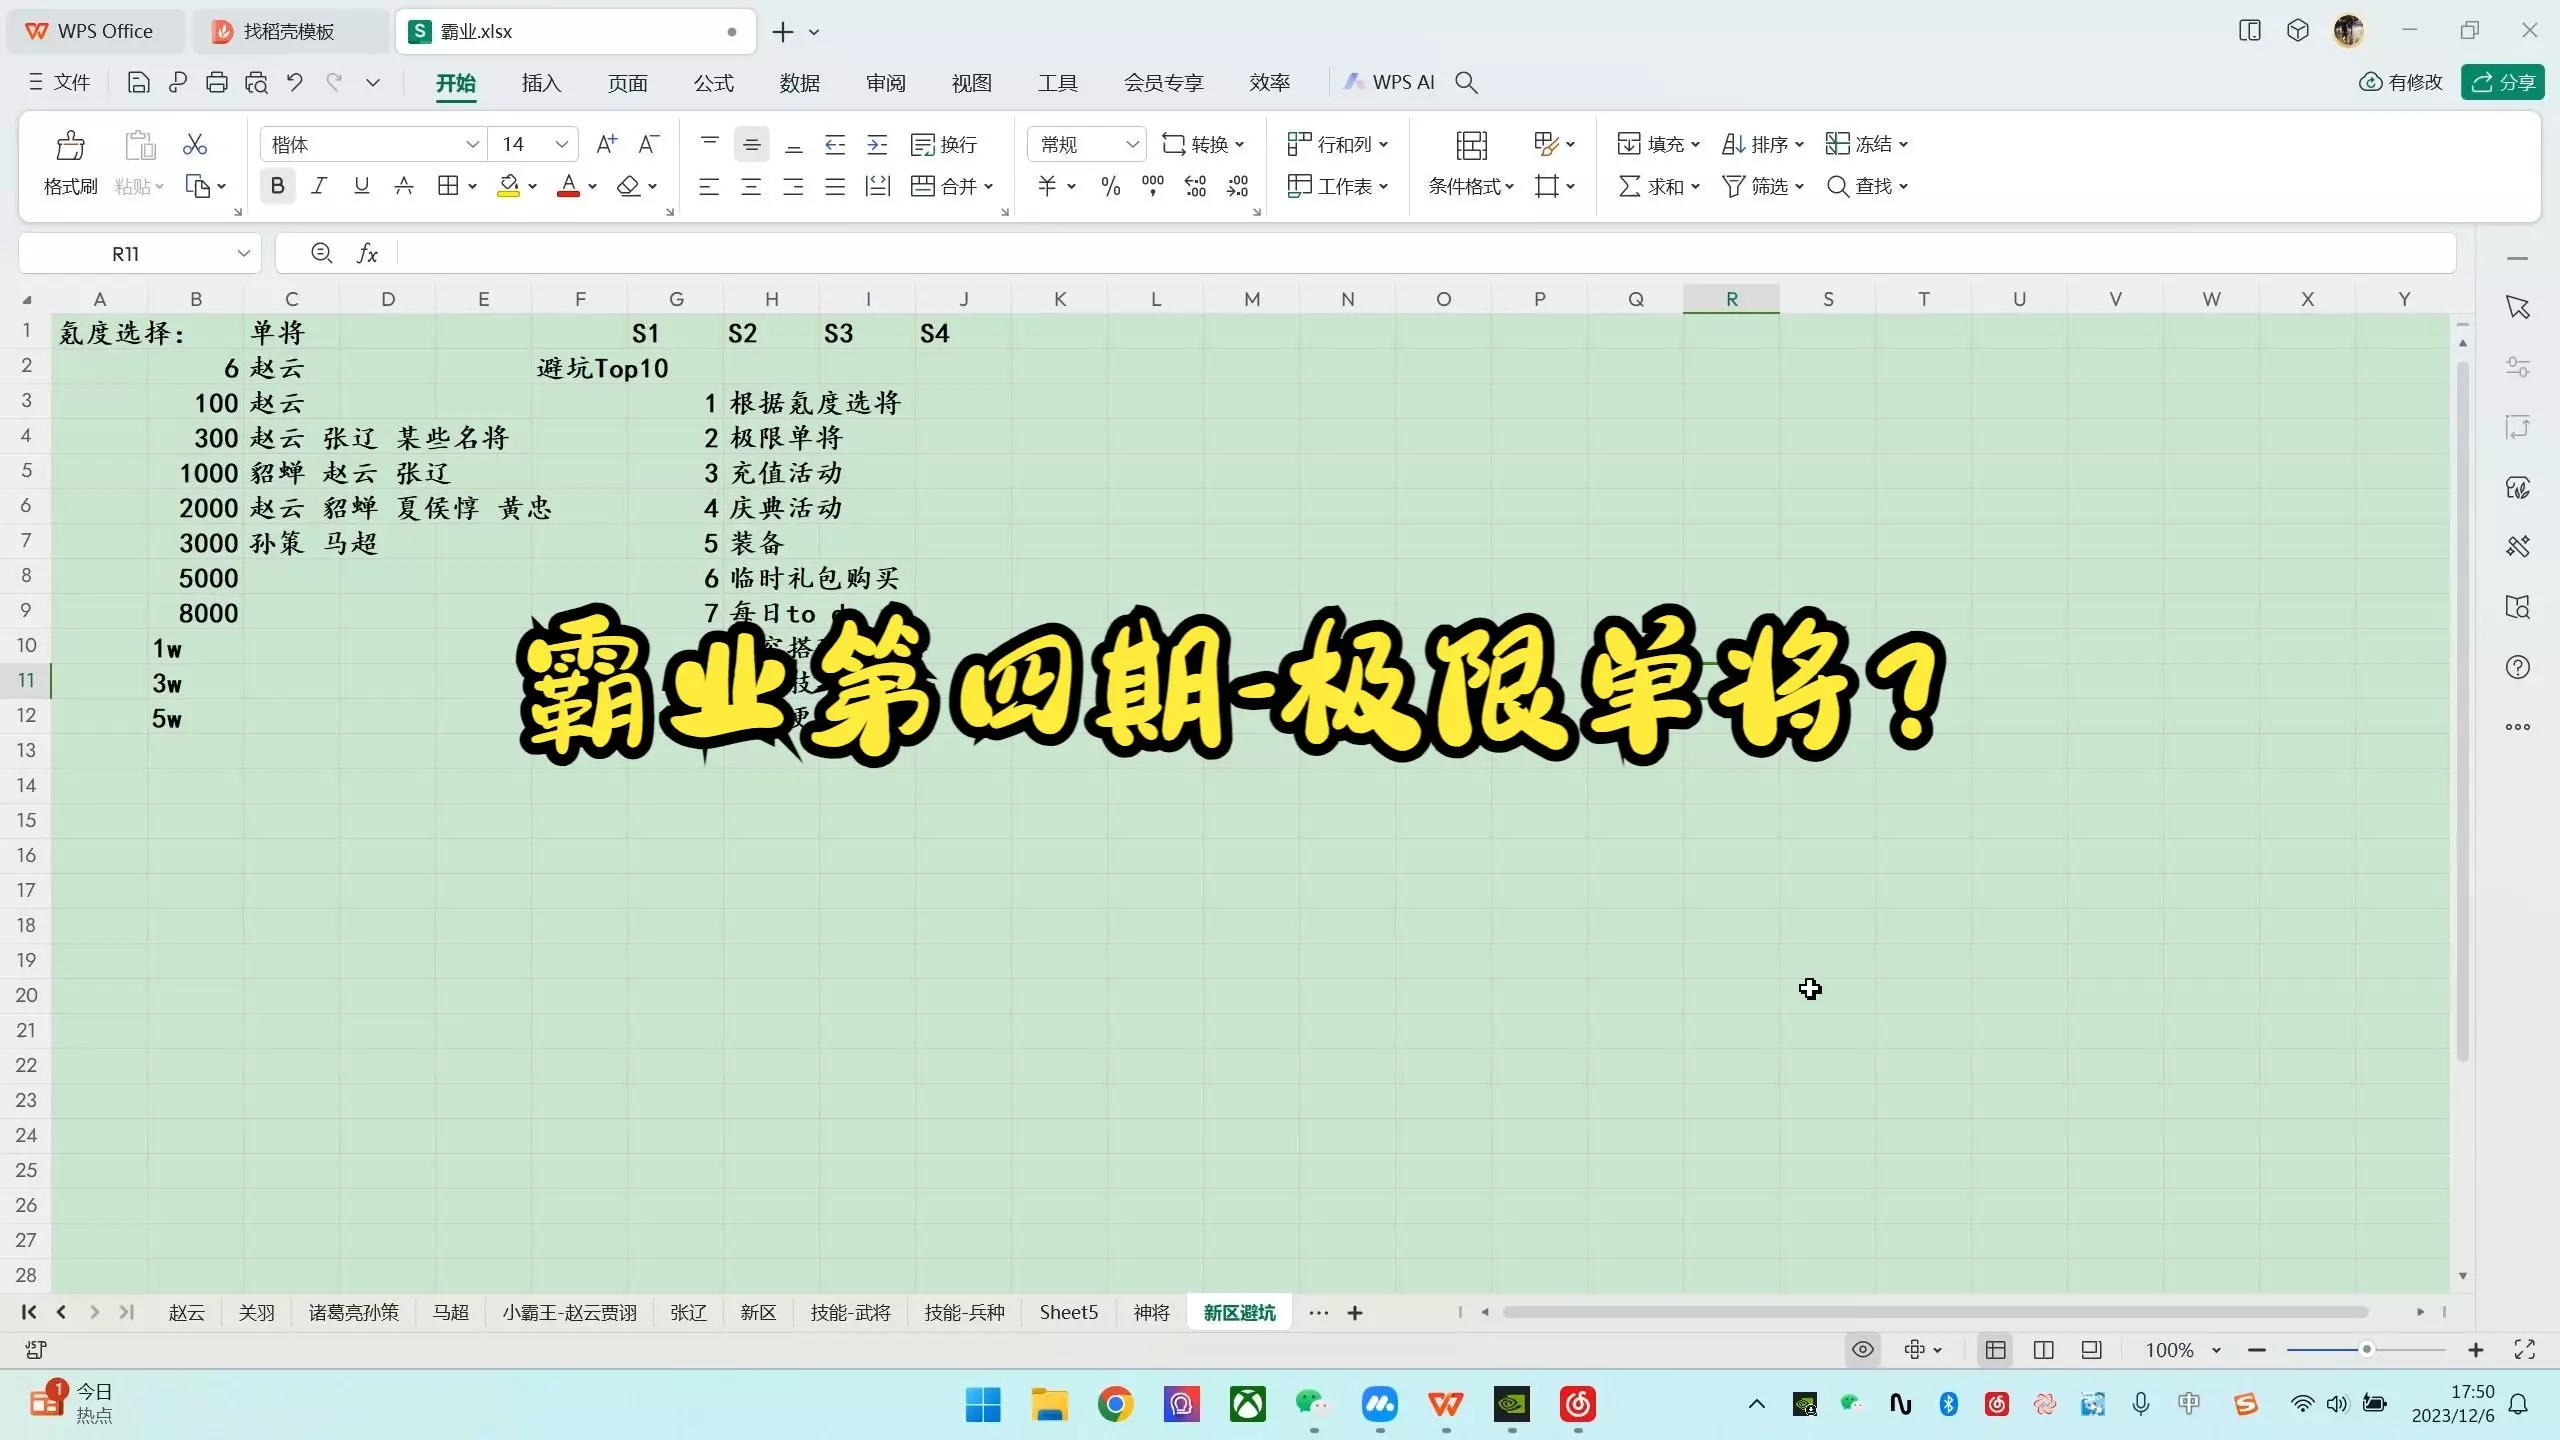Expand the font name dropdown (楷体)
Viewport: 2560px width, 1440px height.
tap(472, 144)
